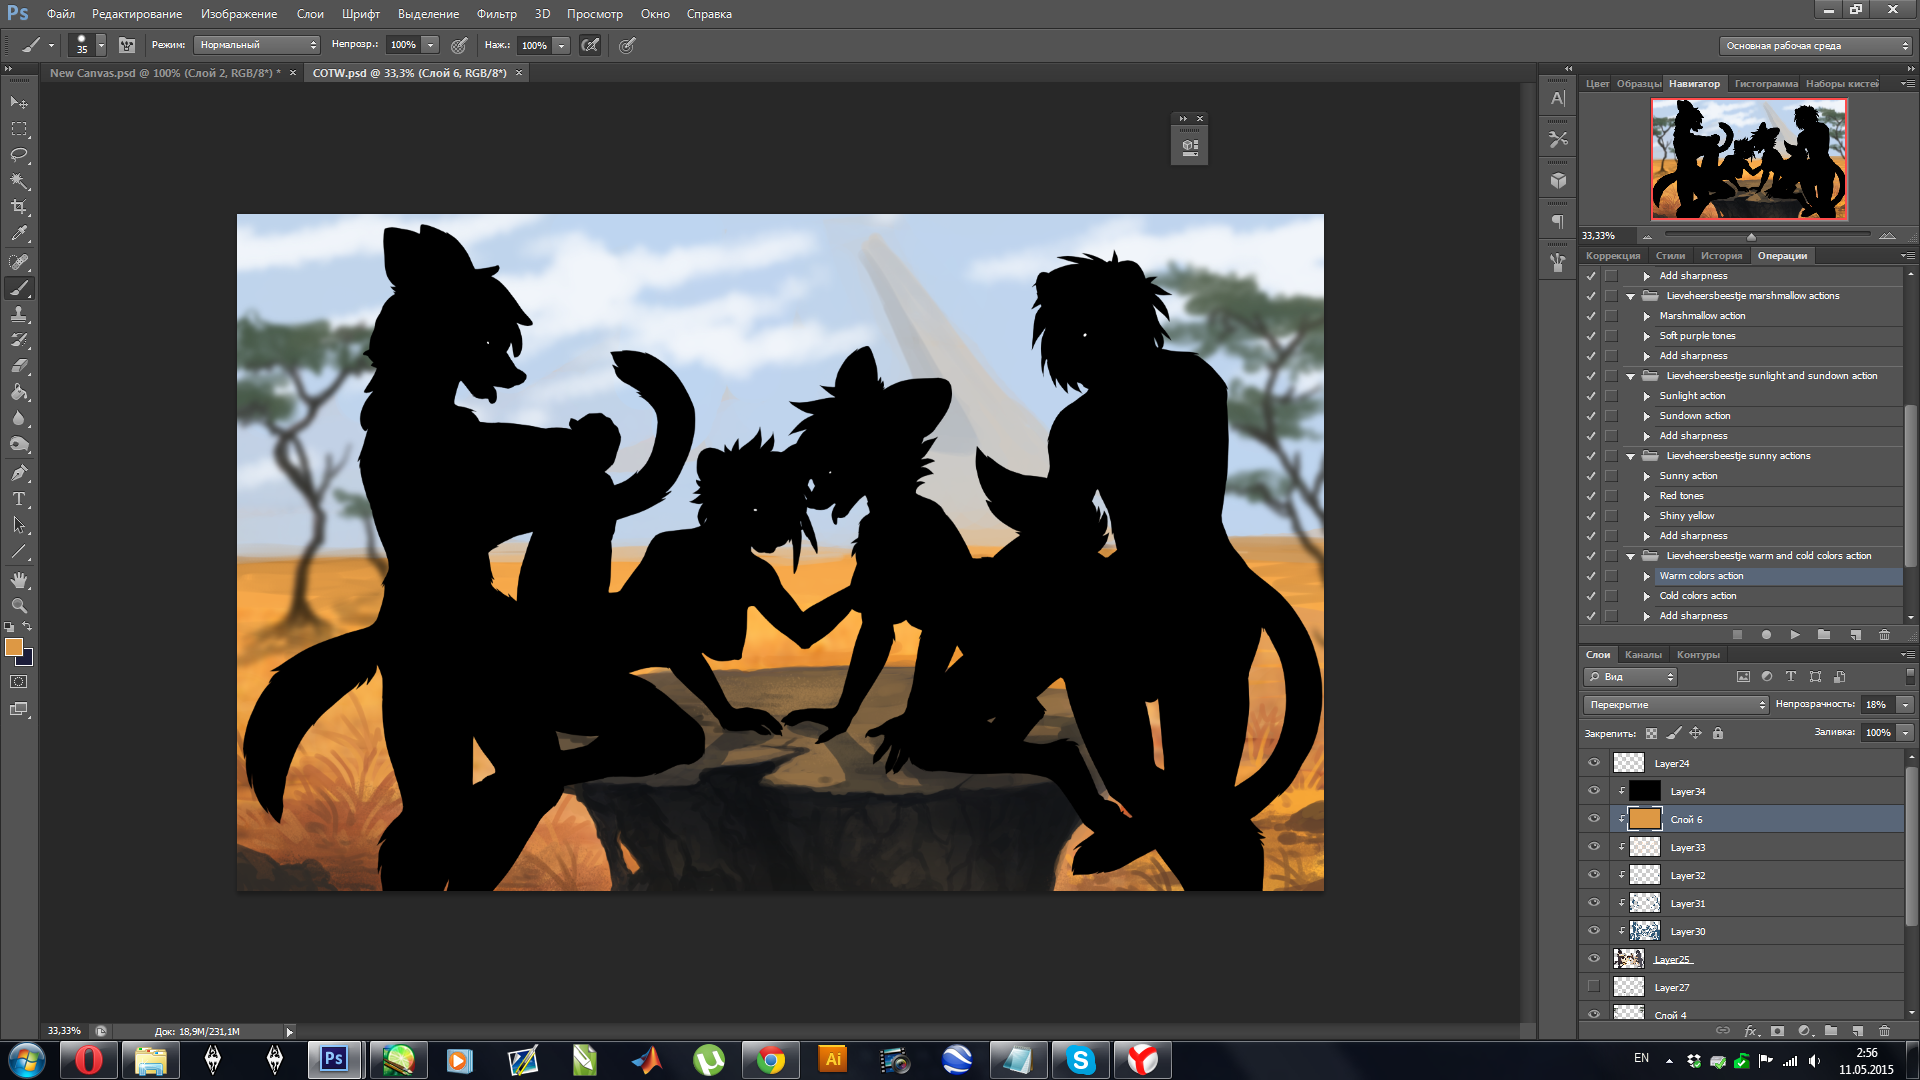Screen dimensions: 1920x1080
Task: Select the Zoom tool
Action: click(x=19, y=606)
